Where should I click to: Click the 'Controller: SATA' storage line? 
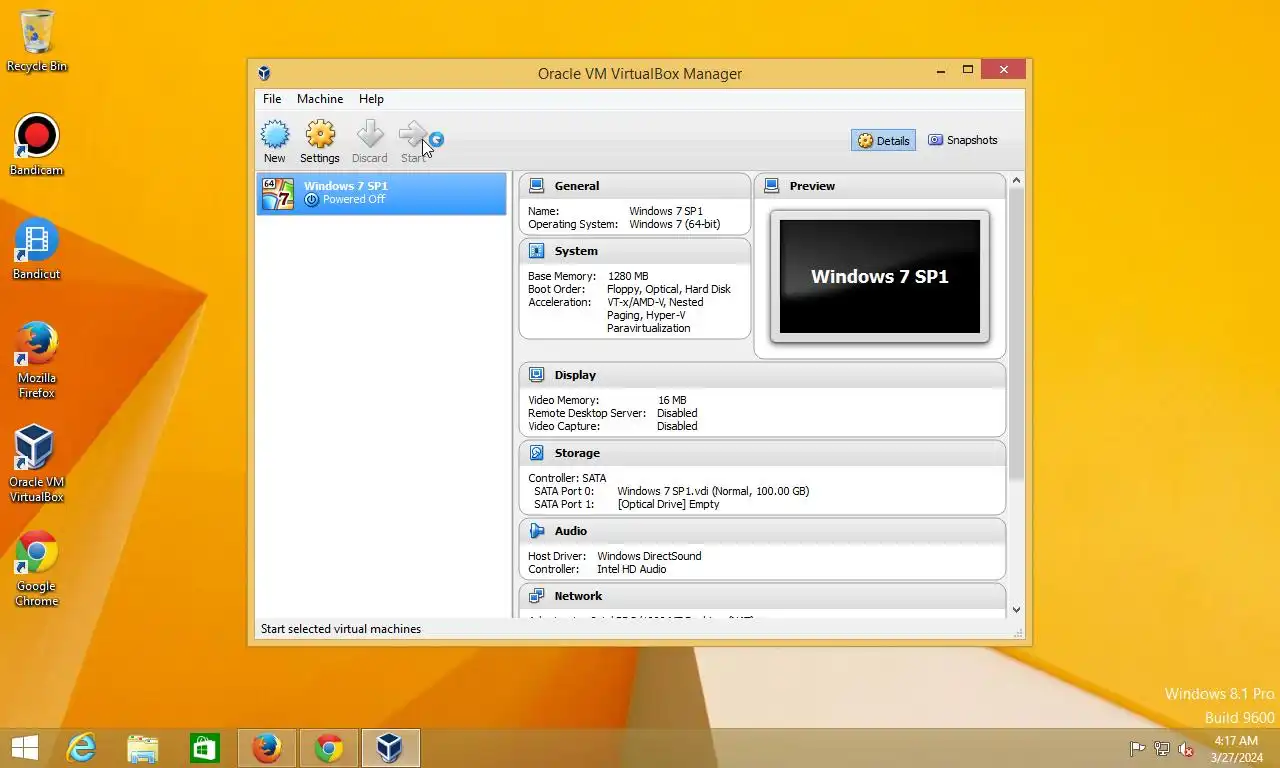click(567, 478)
